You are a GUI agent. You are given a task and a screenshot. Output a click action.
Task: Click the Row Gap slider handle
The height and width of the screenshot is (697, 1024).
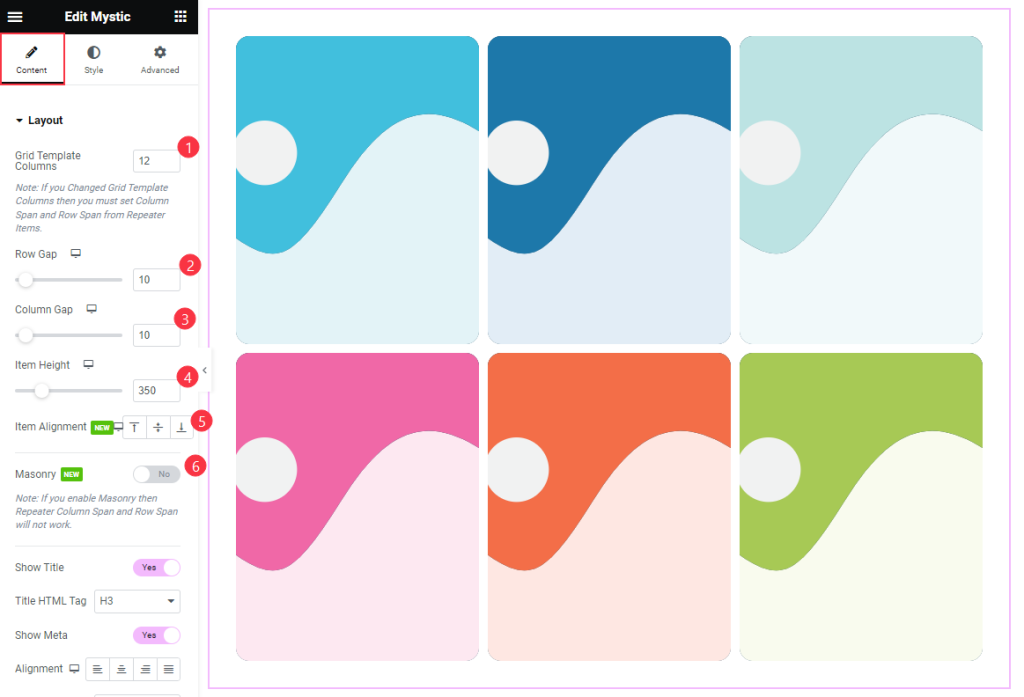(25, 280)
